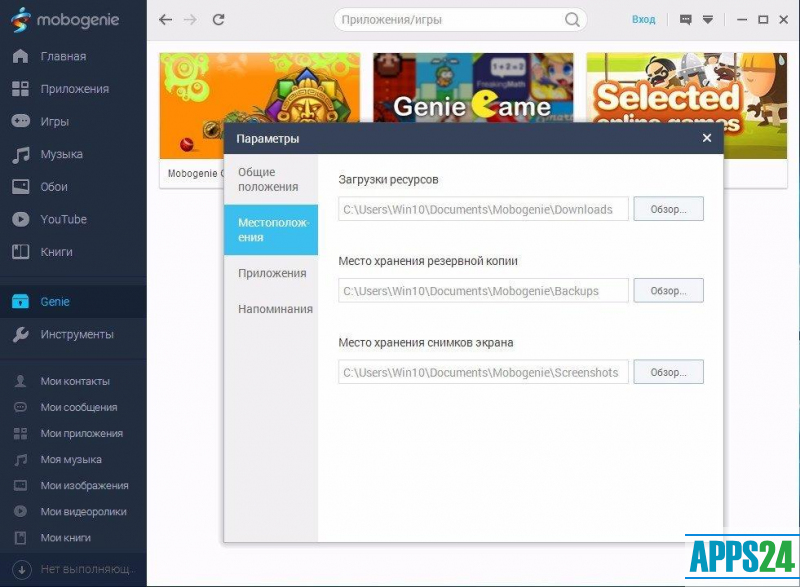Click the Backups path field
The image size is (800, 587).
click(483, 291)
